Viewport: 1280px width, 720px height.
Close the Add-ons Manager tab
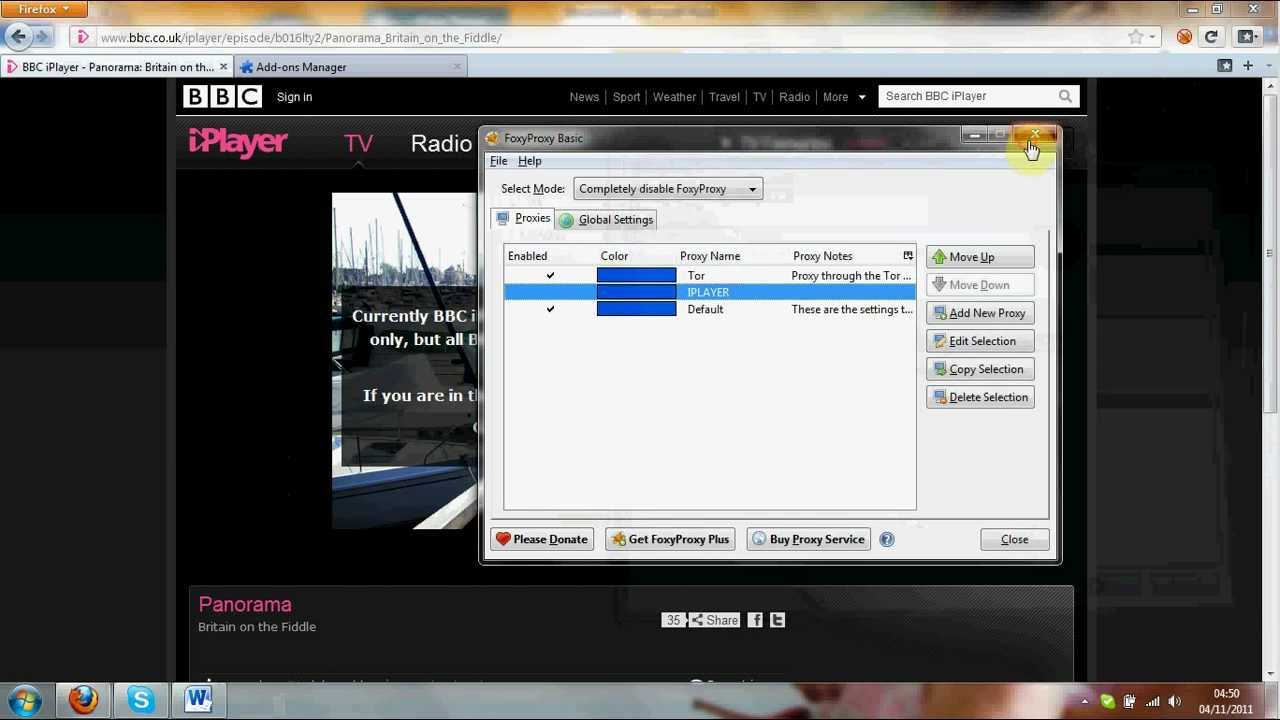click(457, 67)
